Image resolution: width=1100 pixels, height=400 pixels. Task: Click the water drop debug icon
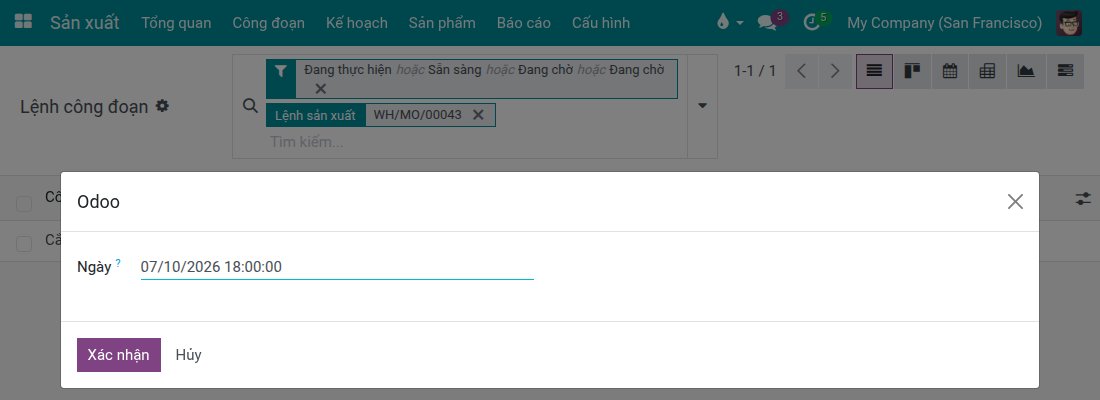(723, 22)
